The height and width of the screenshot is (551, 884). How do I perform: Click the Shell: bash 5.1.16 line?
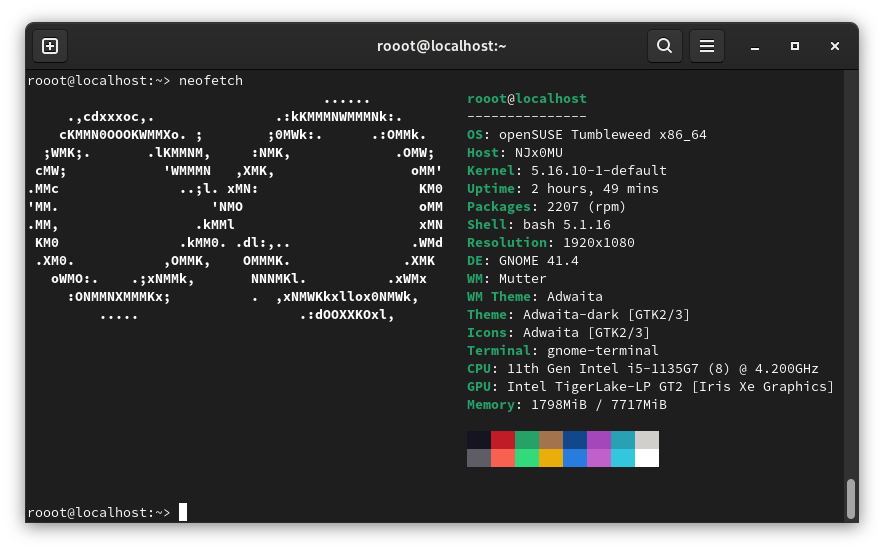coord(538,224)
